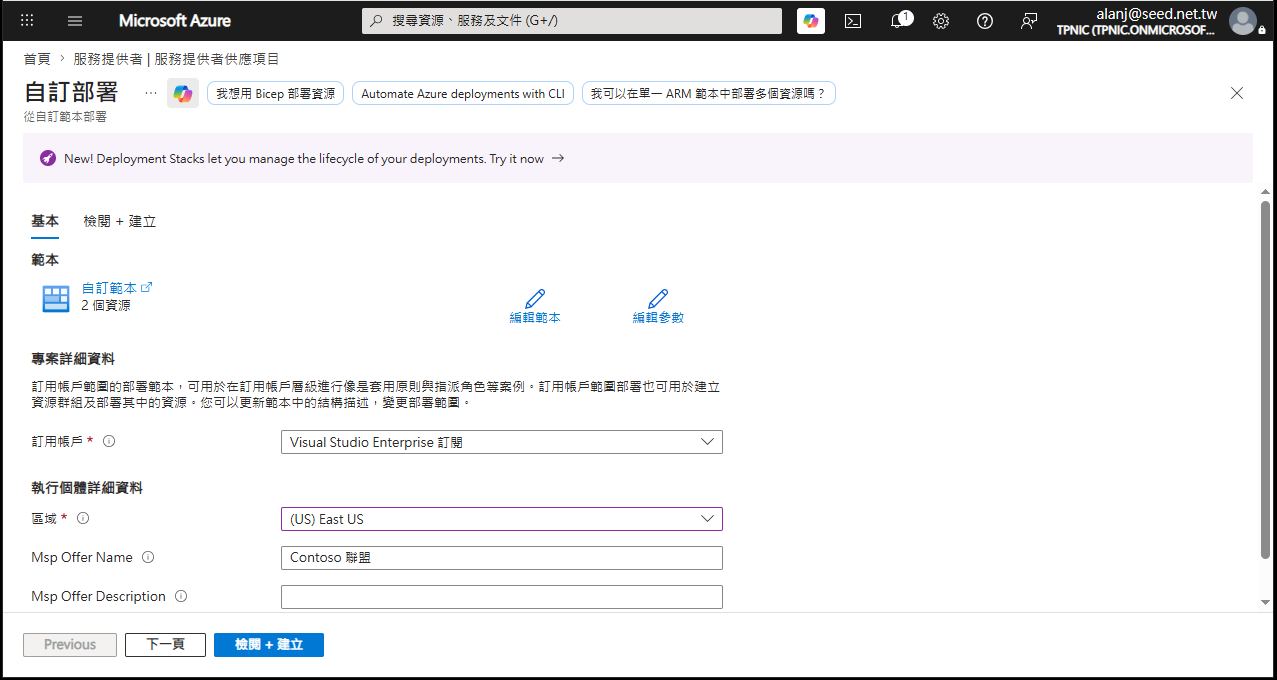Click the info icon next to 訂用帳戶
Viewport: 1277px width, 680px height.
click(109, 441)
